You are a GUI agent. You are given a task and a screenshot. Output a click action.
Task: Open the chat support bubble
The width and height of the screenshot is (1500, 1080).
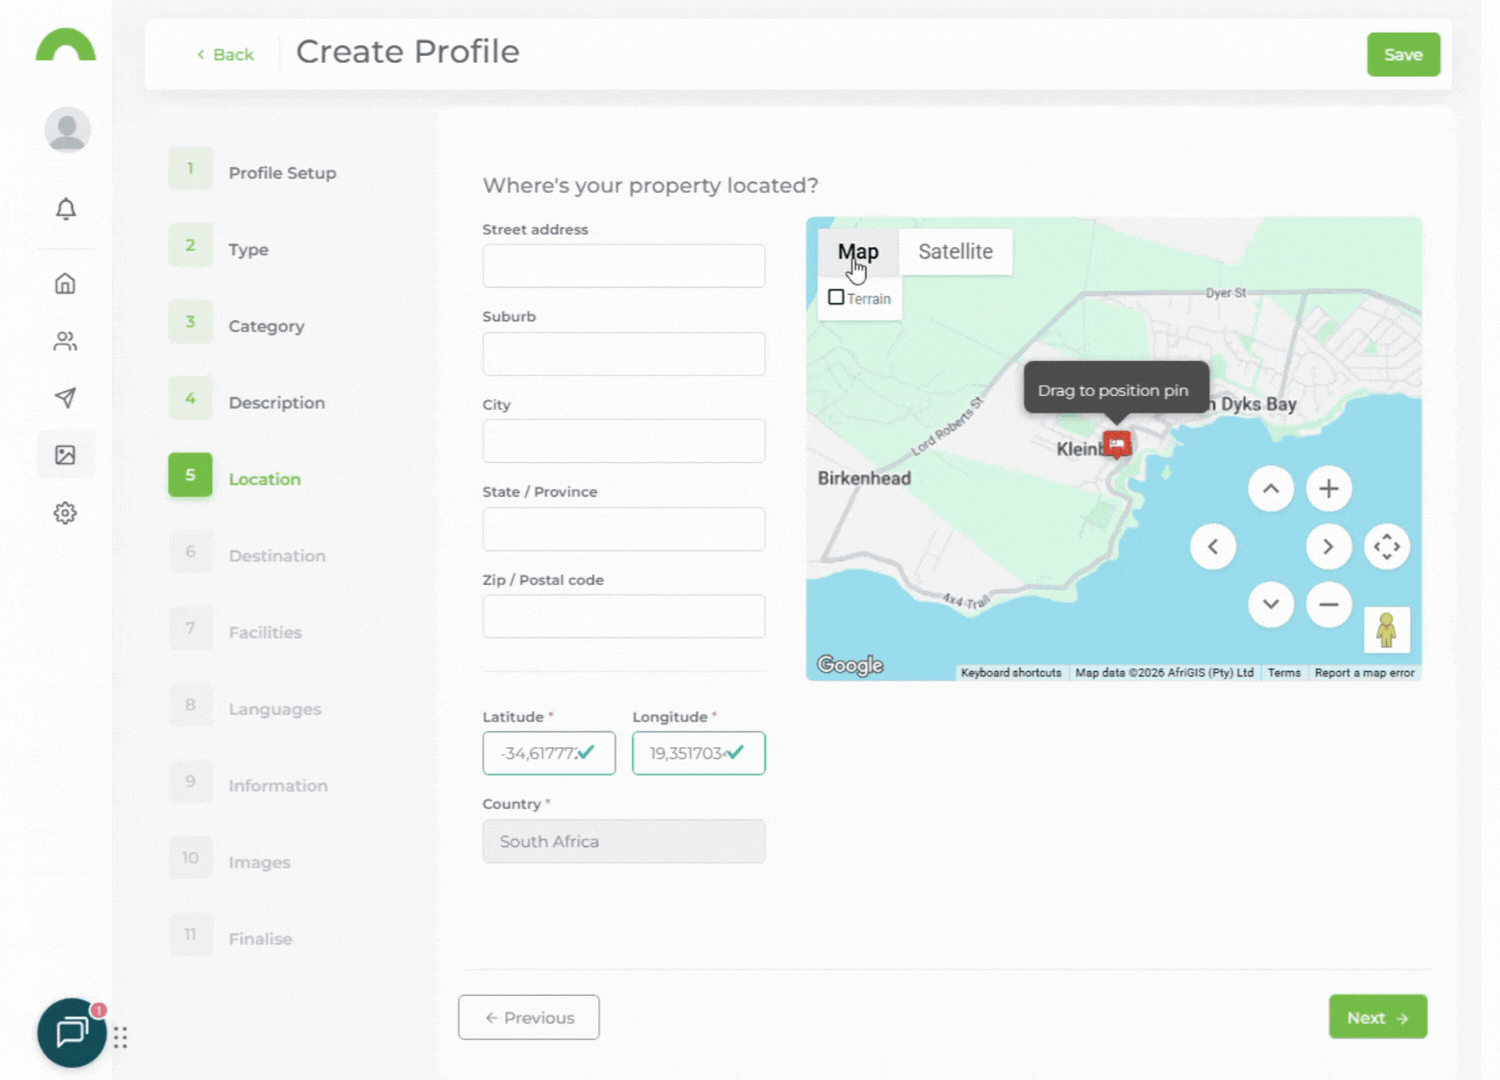[72, 1032]
